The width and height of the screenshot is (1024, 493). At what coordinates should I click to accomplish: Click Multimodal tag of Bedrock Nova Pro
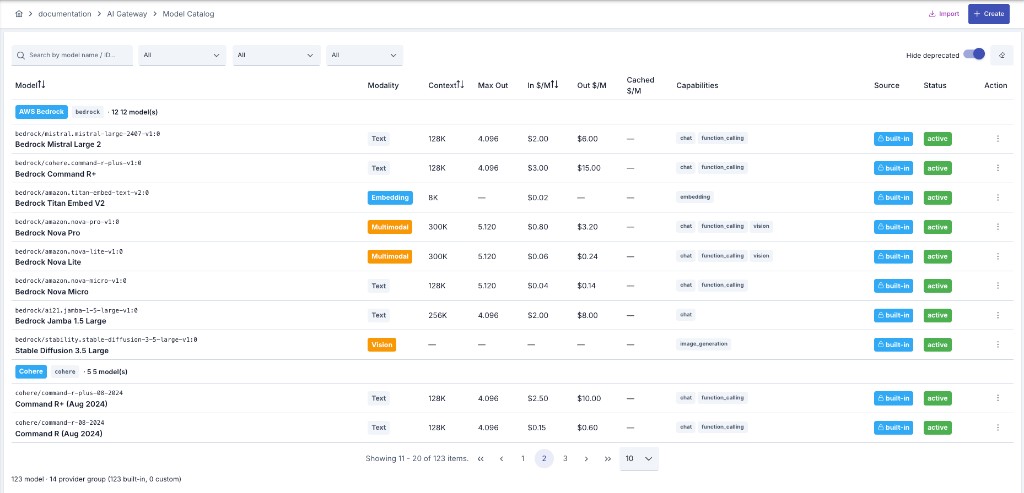tap(390, 227)
